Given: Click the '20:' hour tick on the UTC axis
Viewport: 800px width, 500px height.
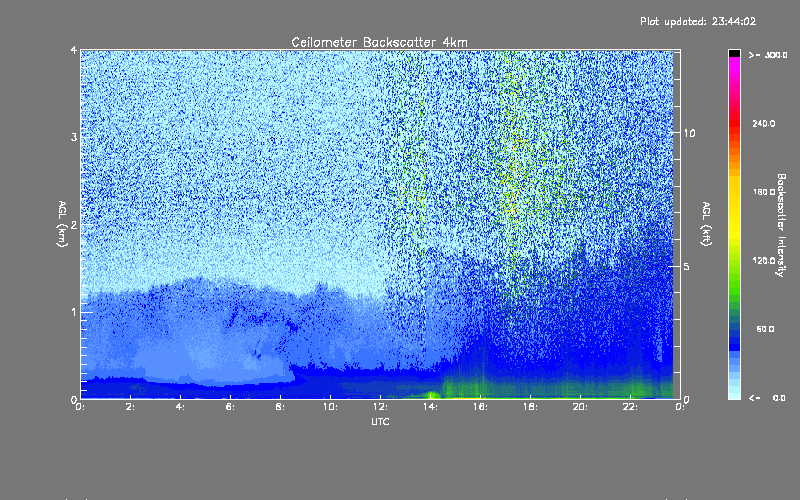Looking at the screenshot, I should coord(580,407).
